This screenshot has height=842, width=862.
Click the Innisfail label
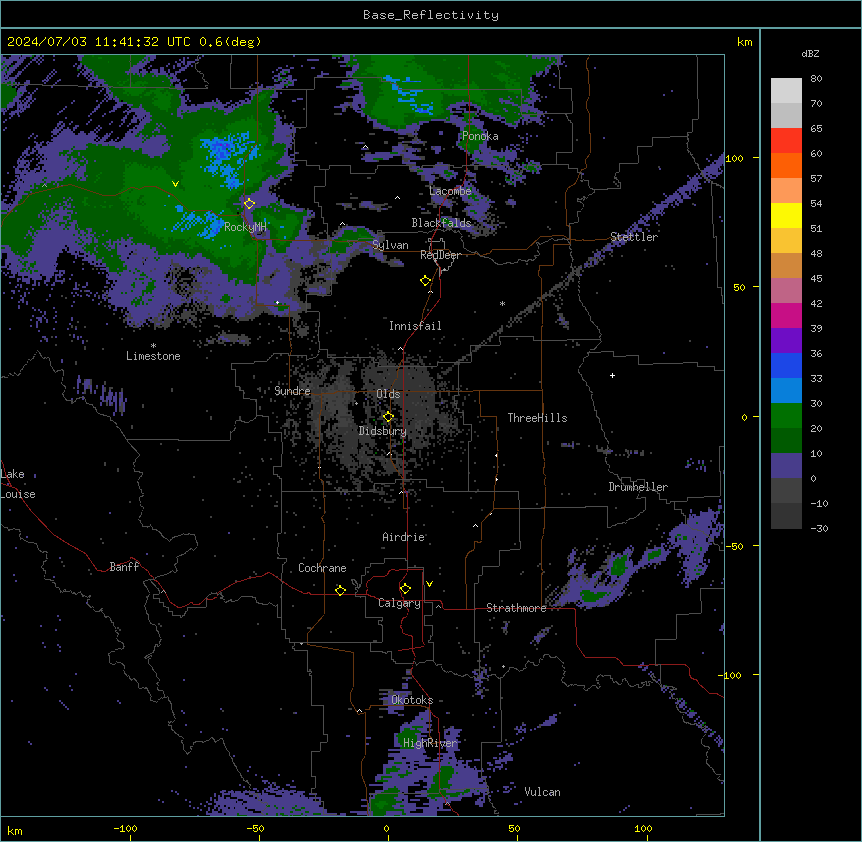click(x=415, y=326)
